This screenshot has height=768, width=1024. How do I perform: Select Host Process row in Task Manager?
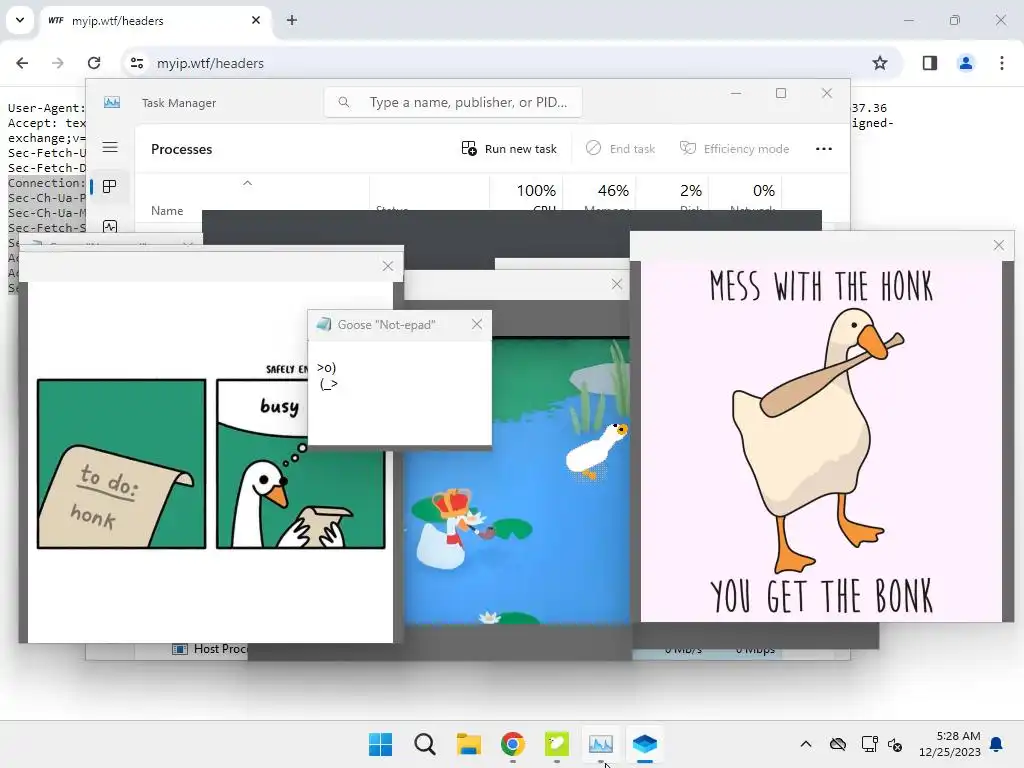[210, 649]
